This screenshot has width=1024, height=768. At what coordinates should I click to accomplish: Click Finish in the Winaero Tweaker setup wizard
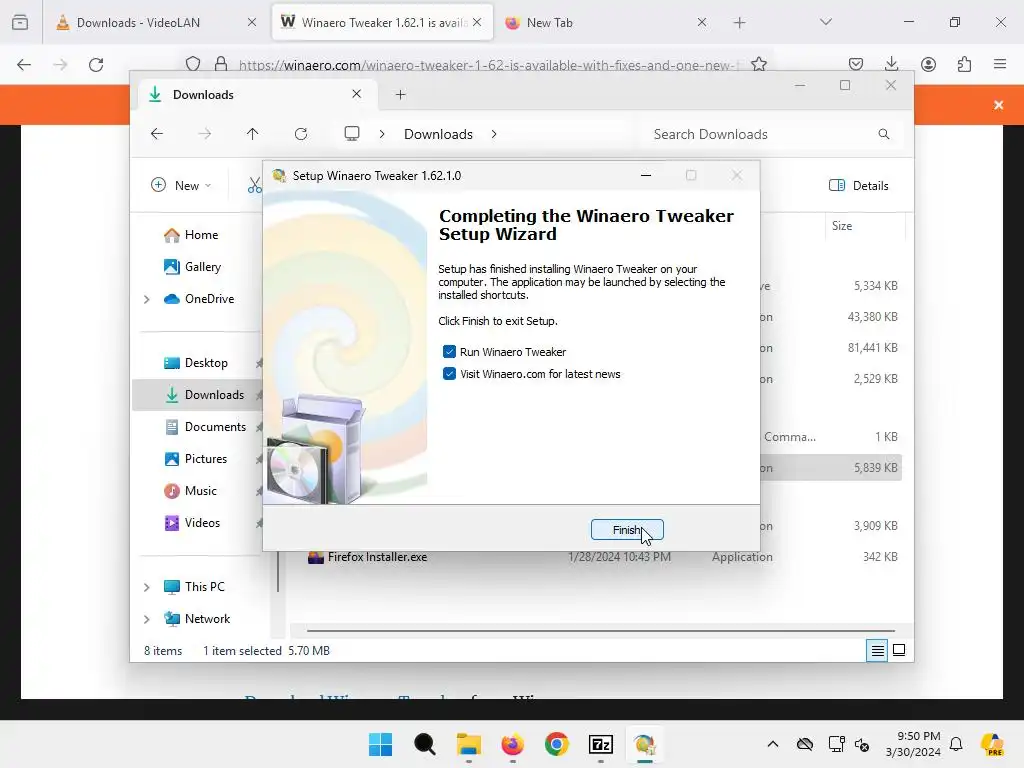(x=627, y=530)
